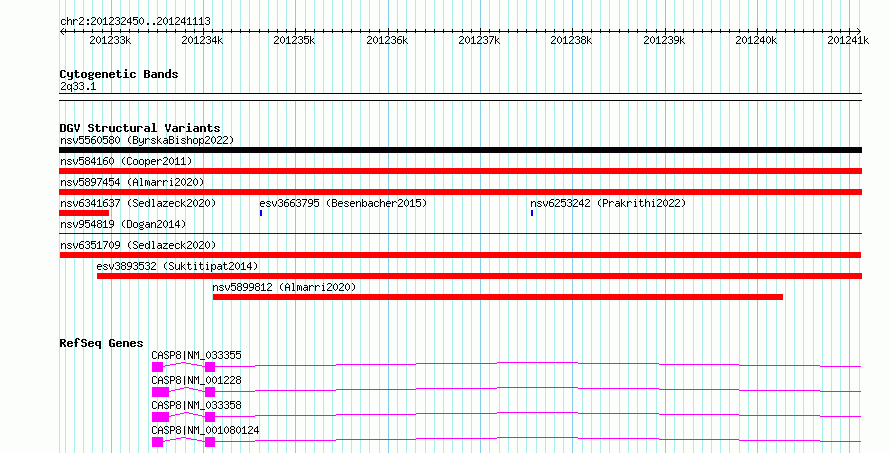Click the first exon box of CASP8|NM_033358
The image size is (890, 453).
(160, 417)
